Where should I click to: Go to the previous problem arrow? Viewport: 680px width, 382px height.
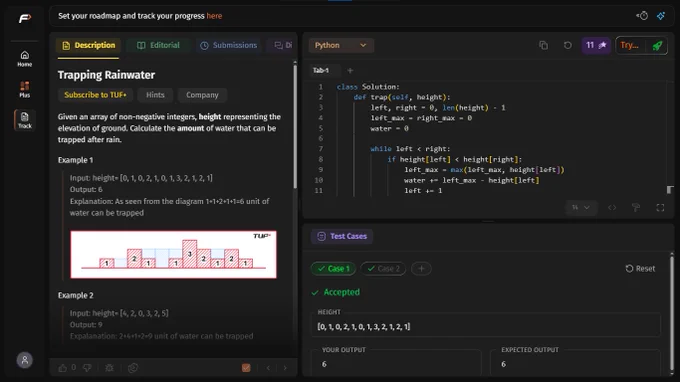coord(268,368)
